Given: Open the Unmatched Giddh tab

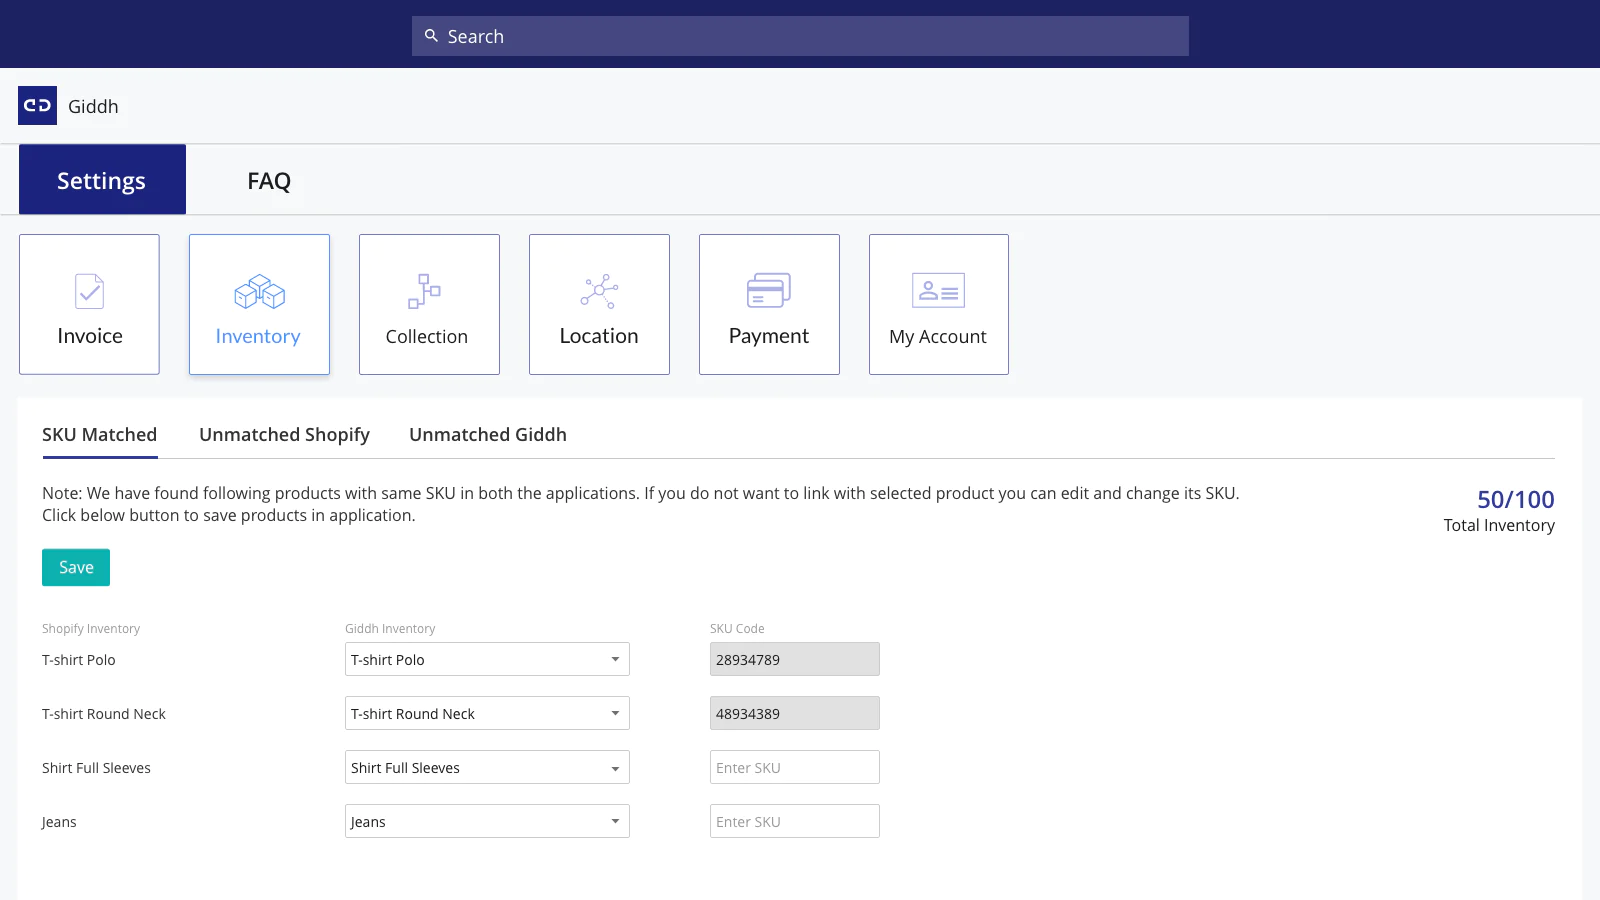Looking at the screenshot, I should (x=488, y=435).
